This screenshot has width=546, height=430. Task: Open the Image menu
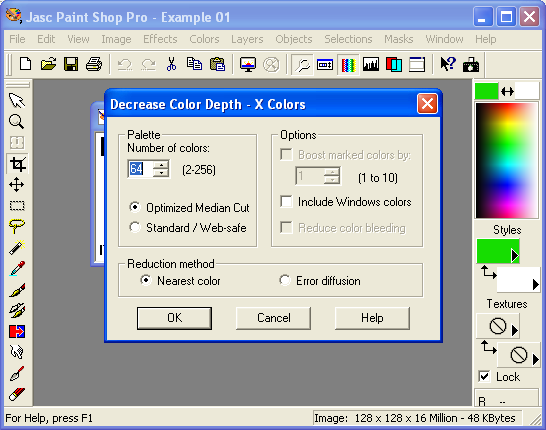click(x=116, y=39)
